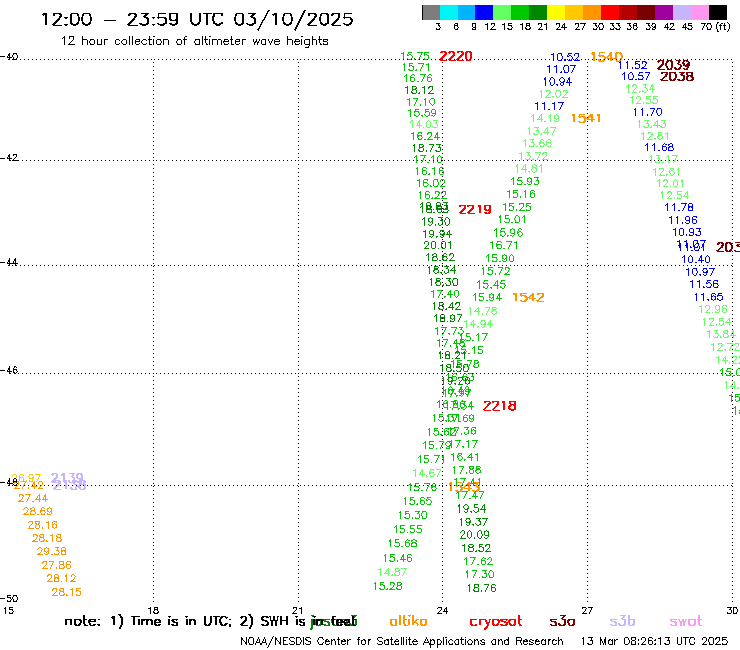
Task: Select the purple 42 ft legend swatch
Action: coord(664,12)
